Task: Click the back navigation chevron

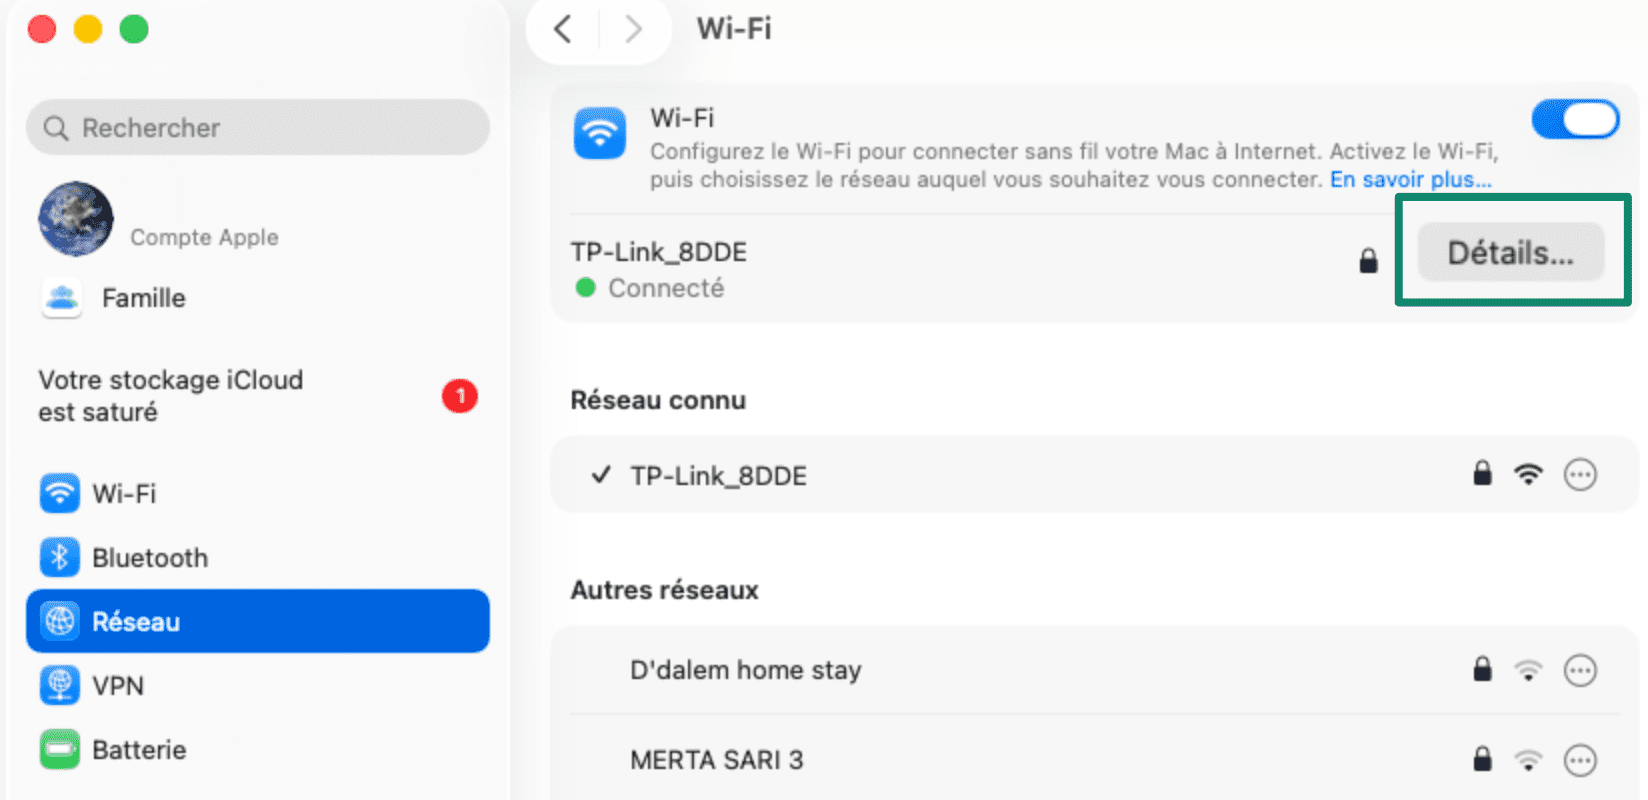Action: (x=562, y=30)
